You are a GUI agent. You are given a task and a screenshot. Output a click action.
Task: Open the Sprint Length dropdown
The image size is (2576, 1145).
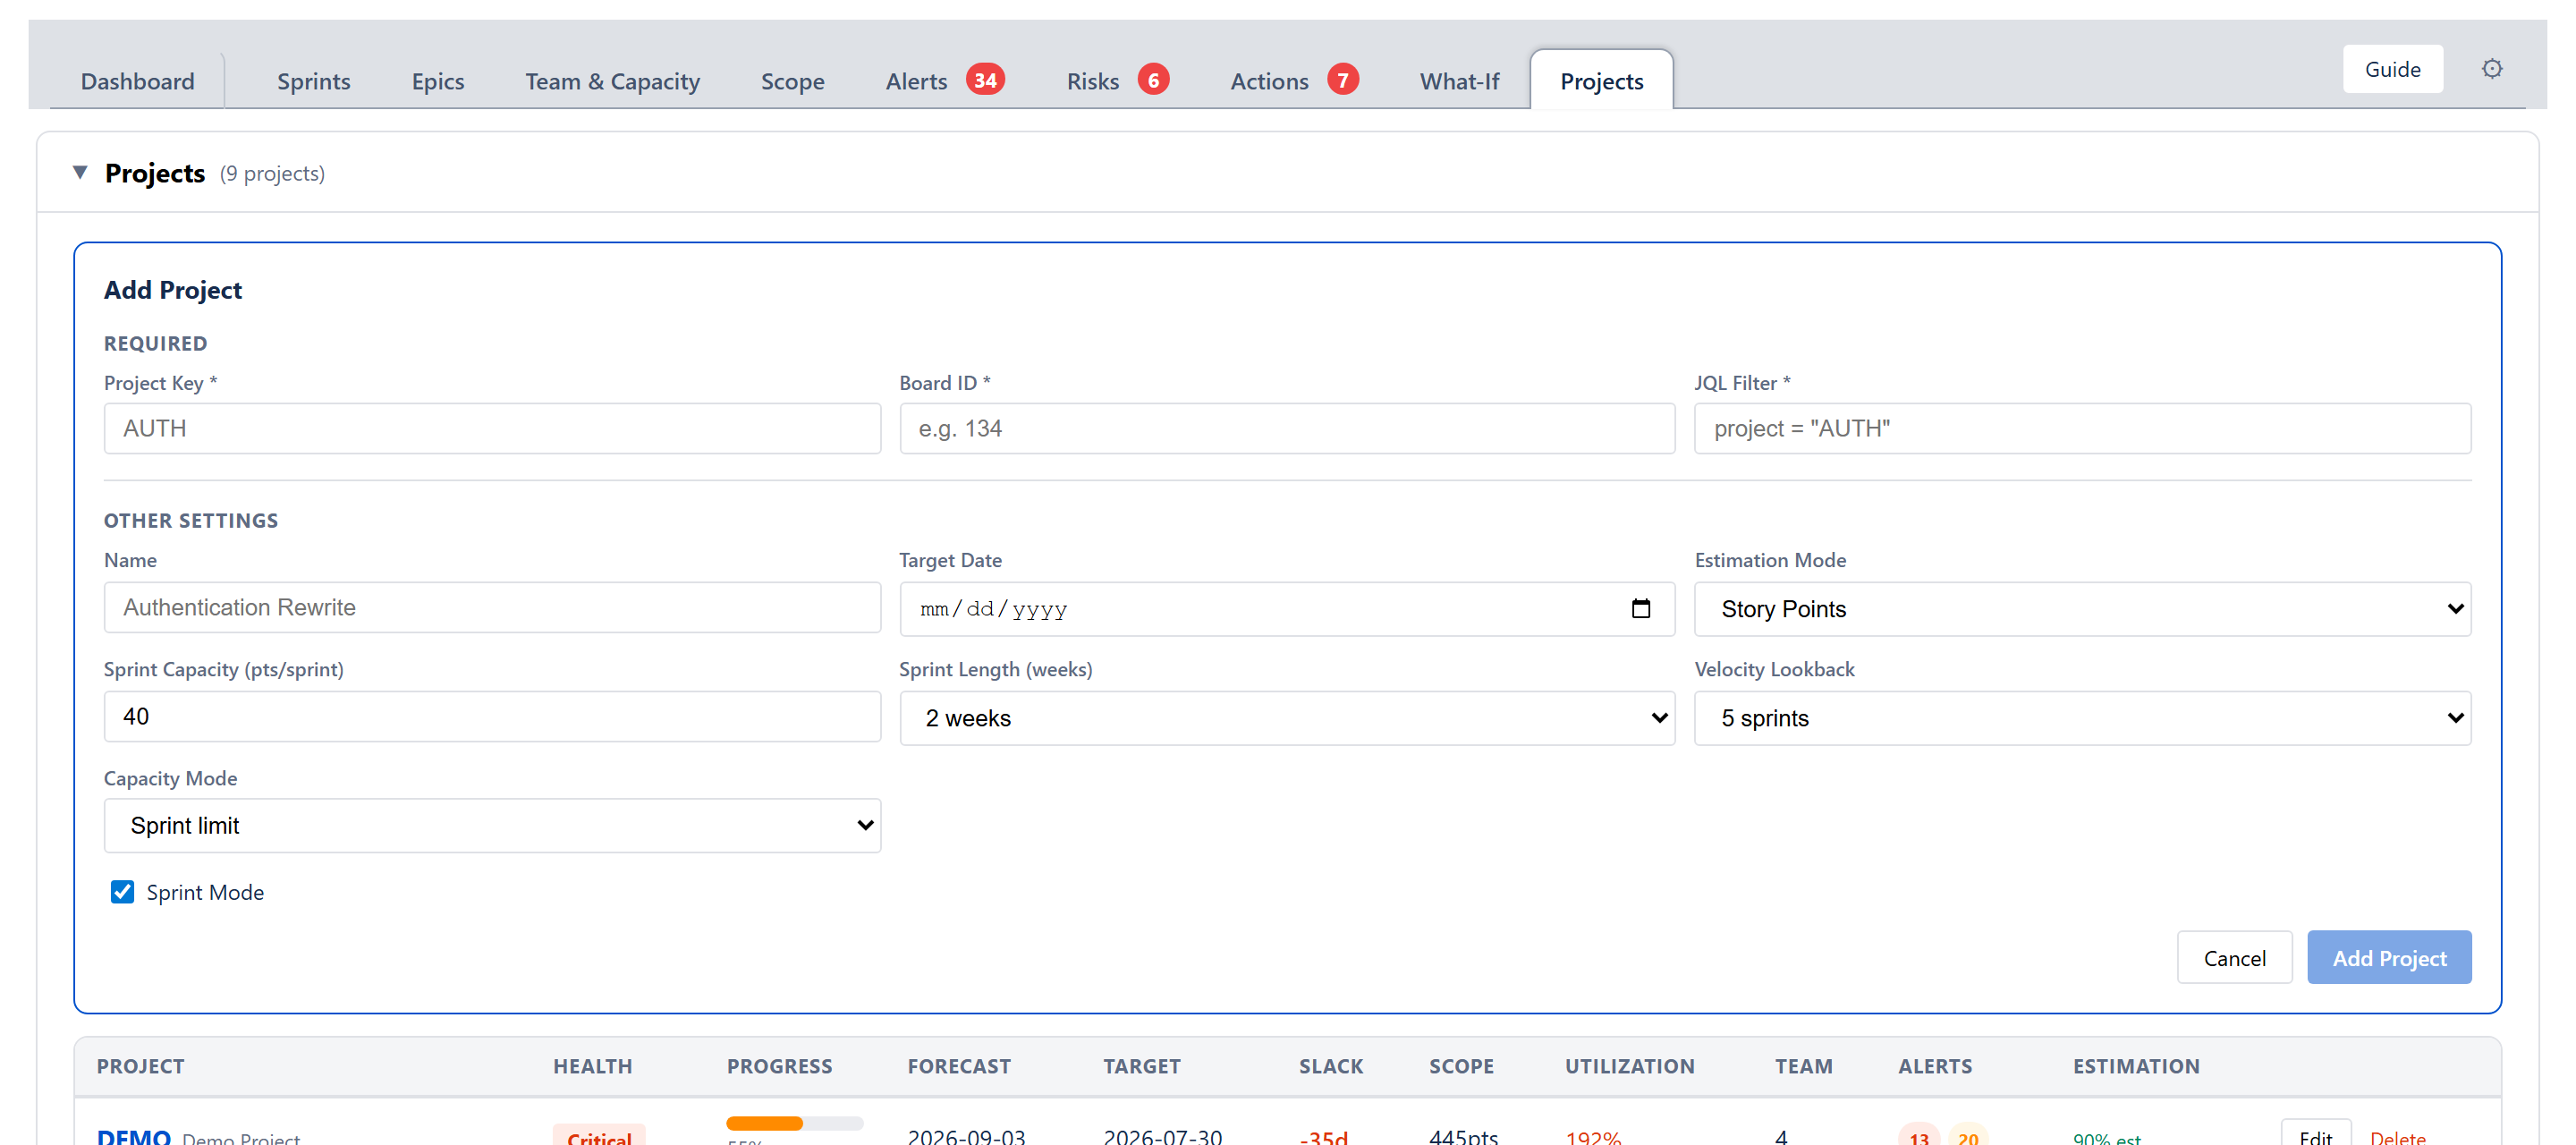(x=1287, y=717)
